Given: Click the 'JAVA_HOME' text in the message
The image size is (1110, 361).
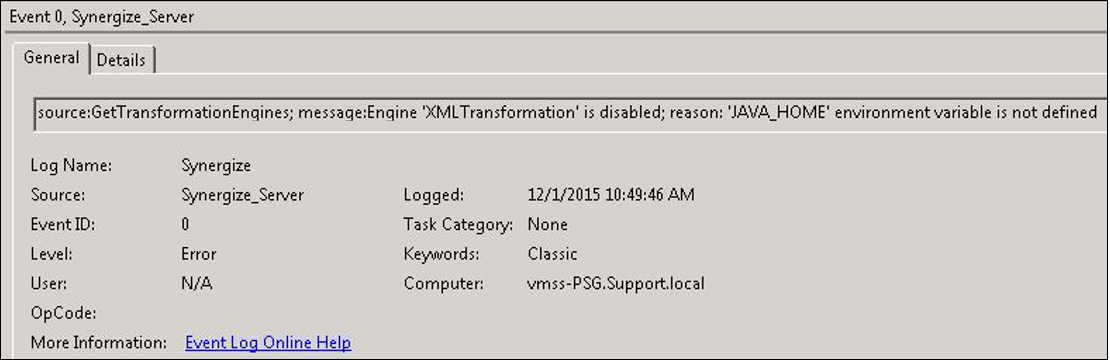Looking at the screenshot, I should [779, 112].
